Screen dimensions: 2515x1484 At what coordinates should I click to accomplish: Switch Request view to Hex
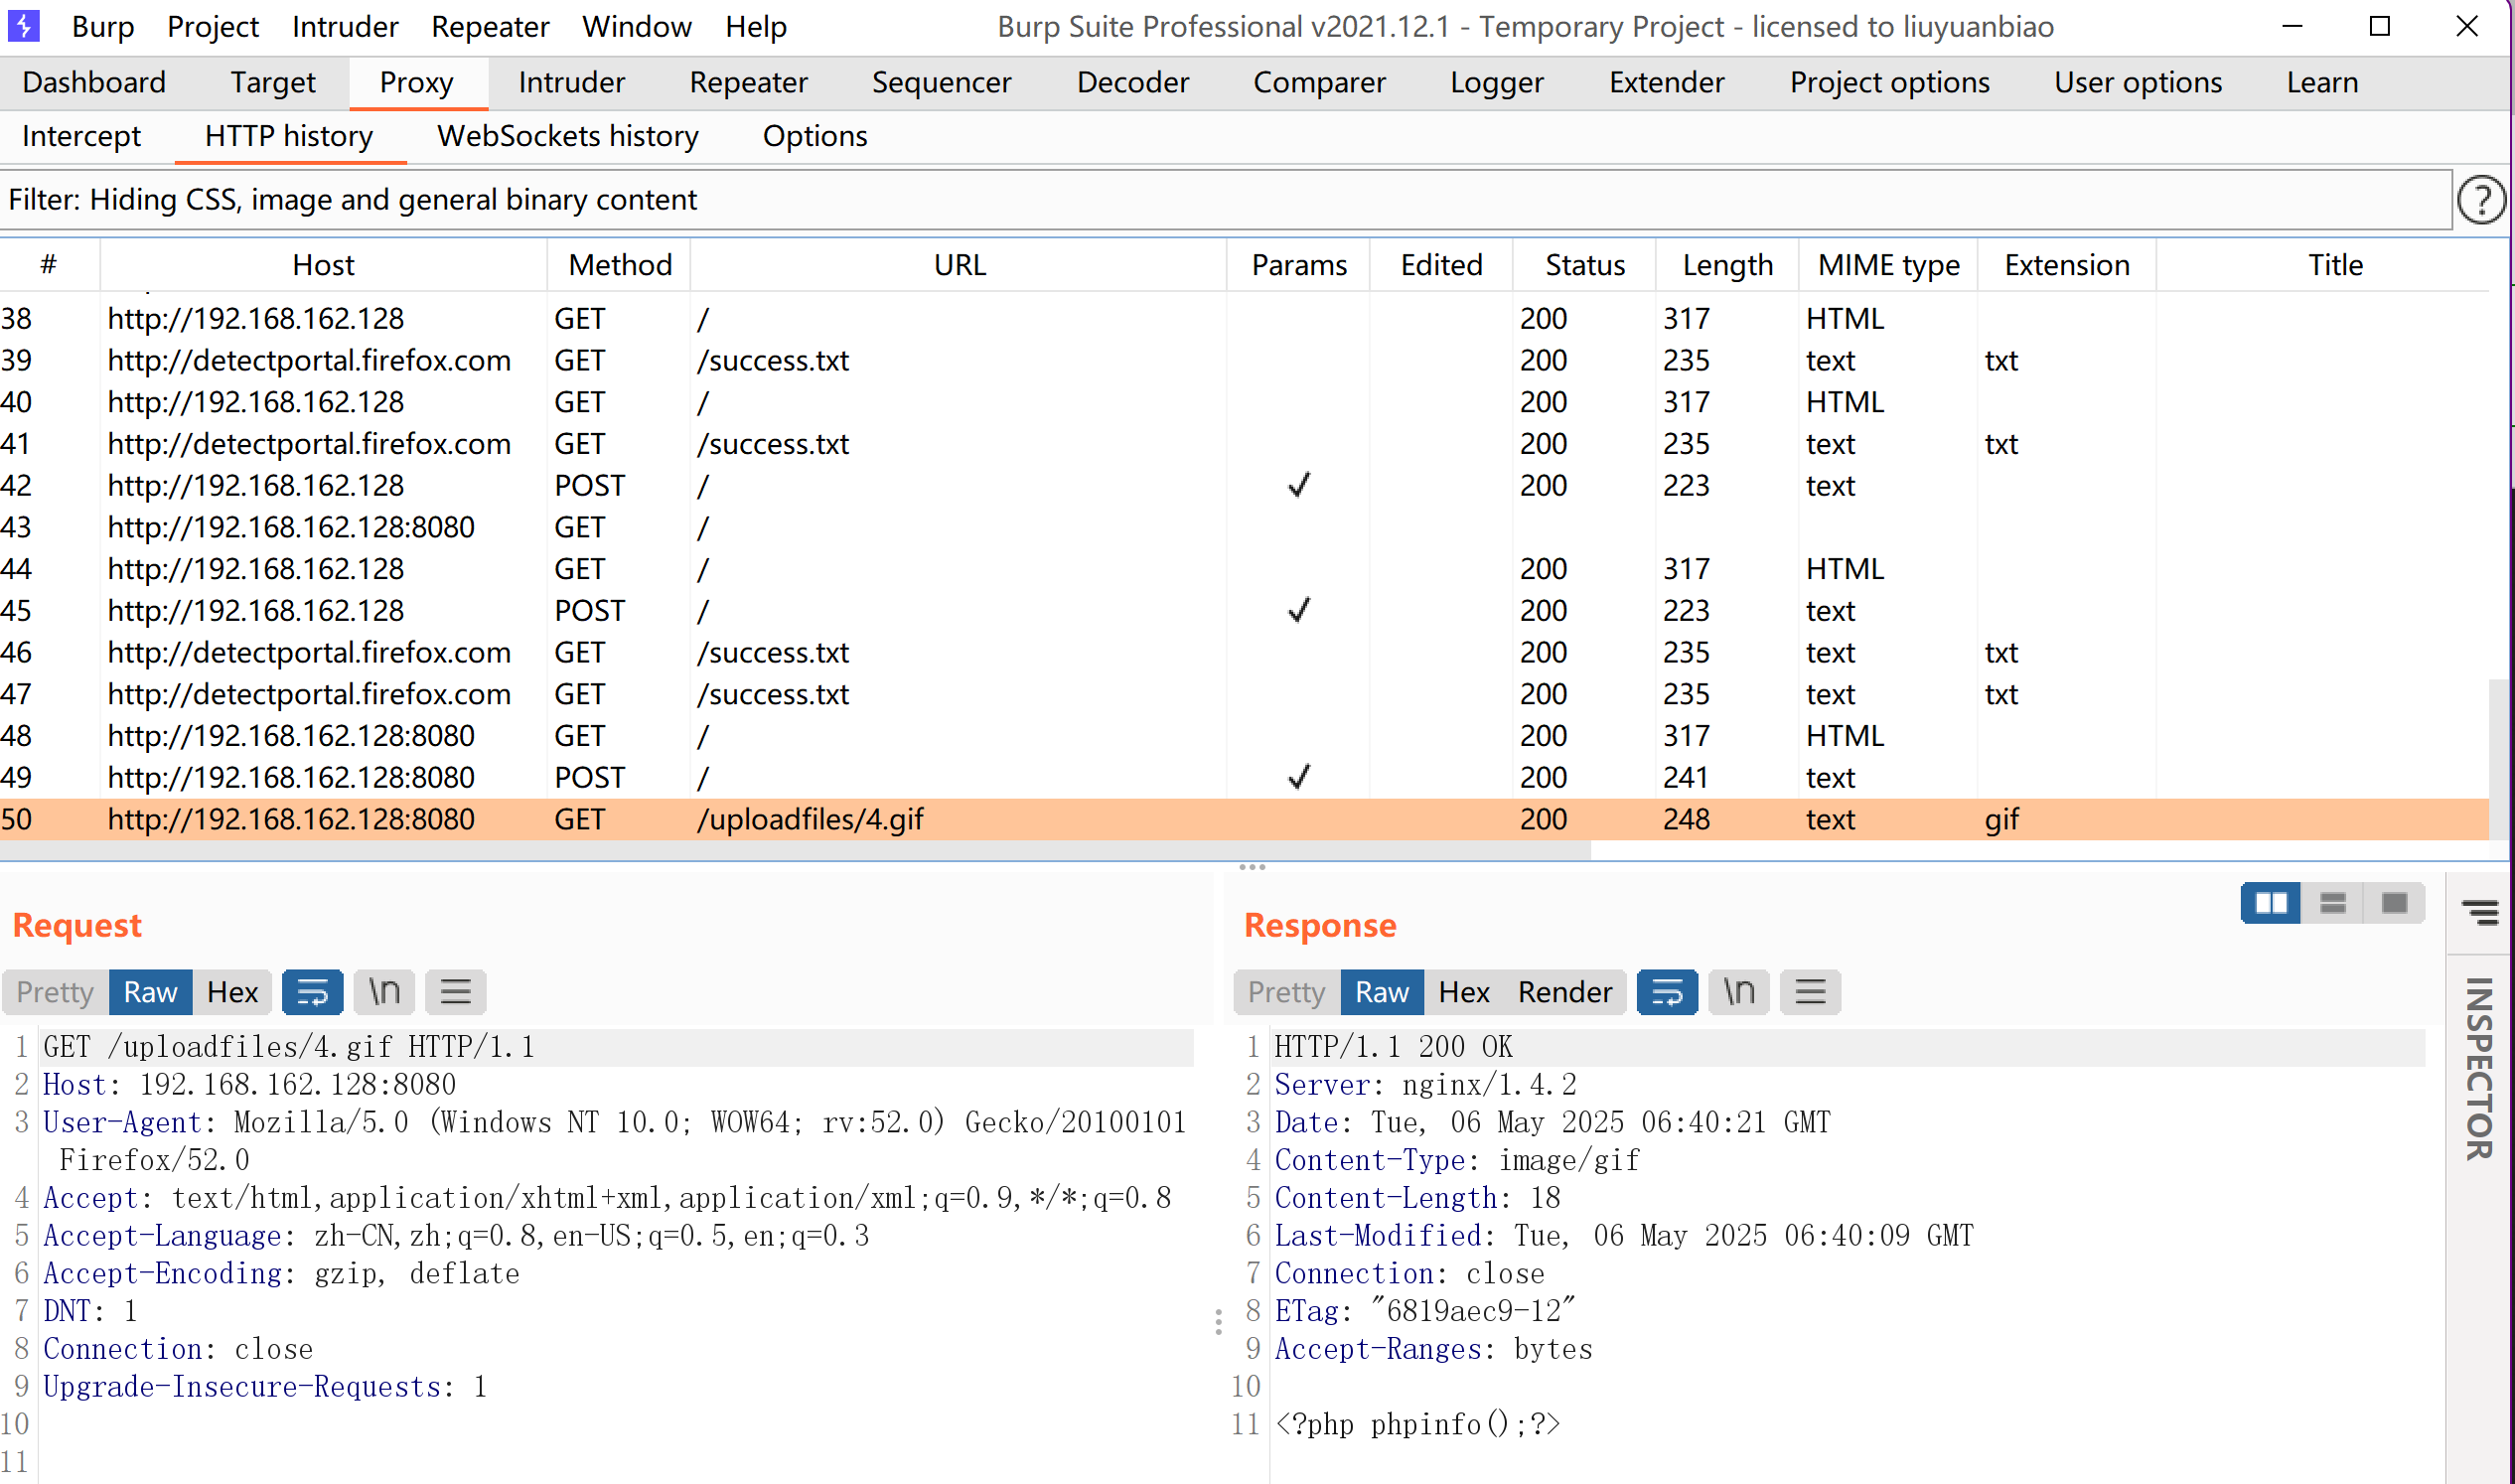(232, 992)
